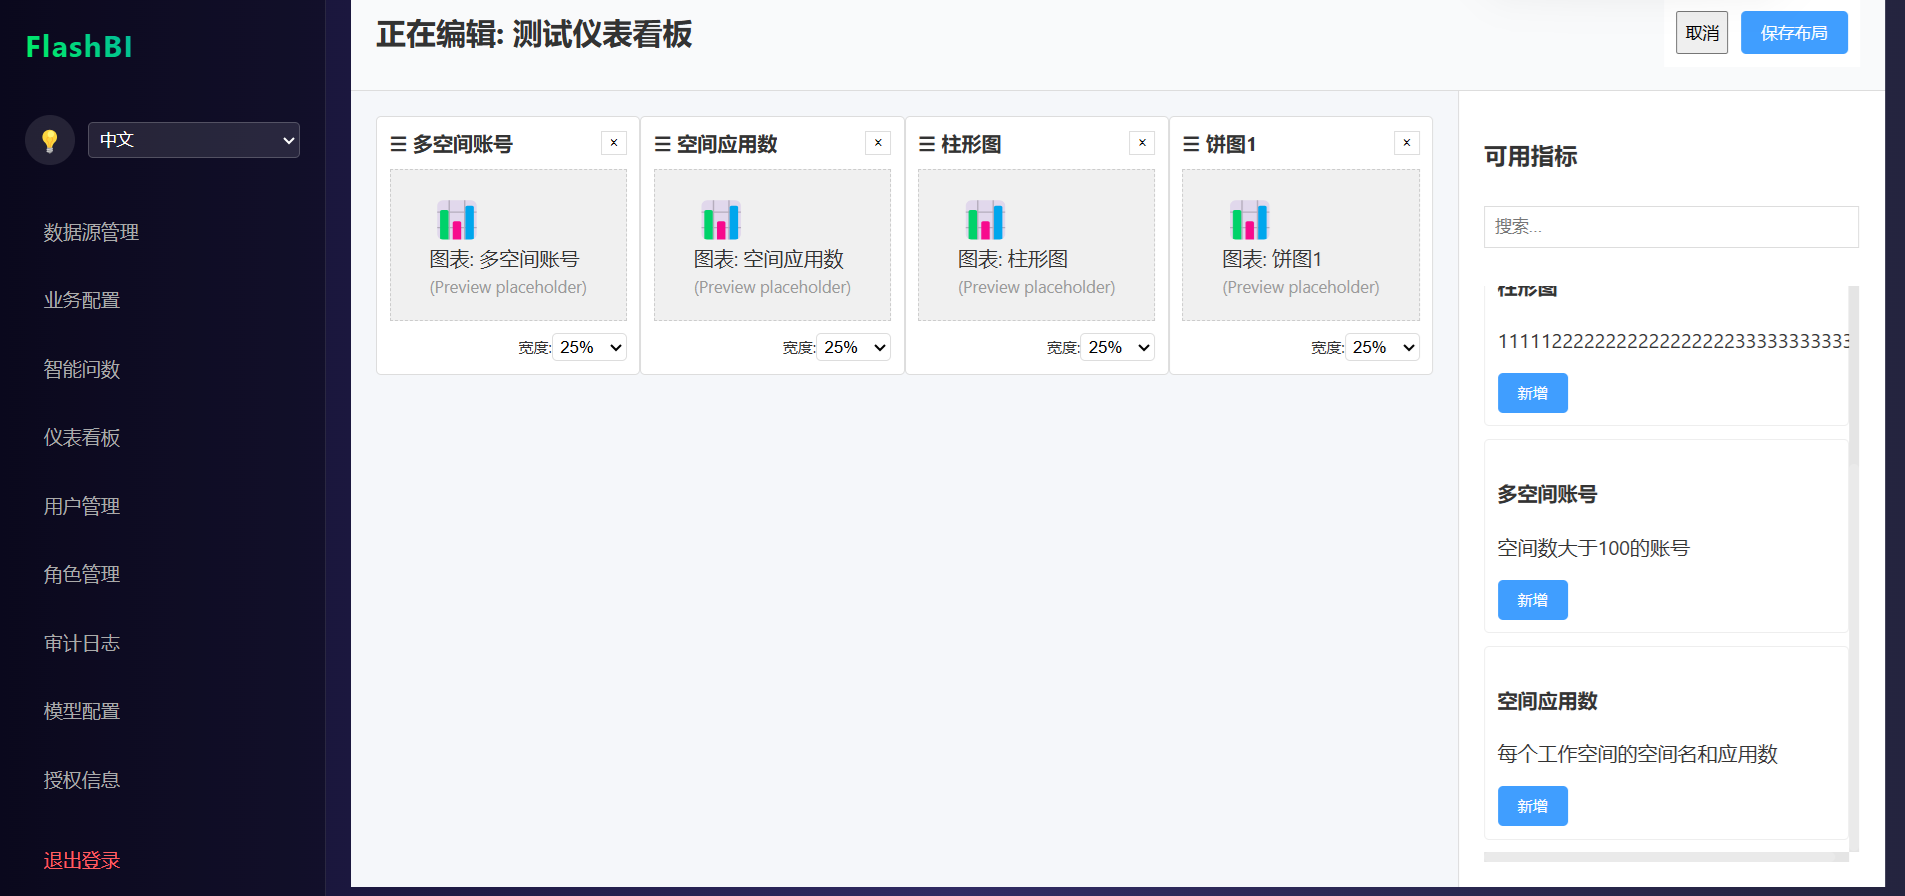The image size is (1905, 896).
Task: Grab the drag handle icon of 多空间账号
Action: pyautogui.click(x=398, y=145)
